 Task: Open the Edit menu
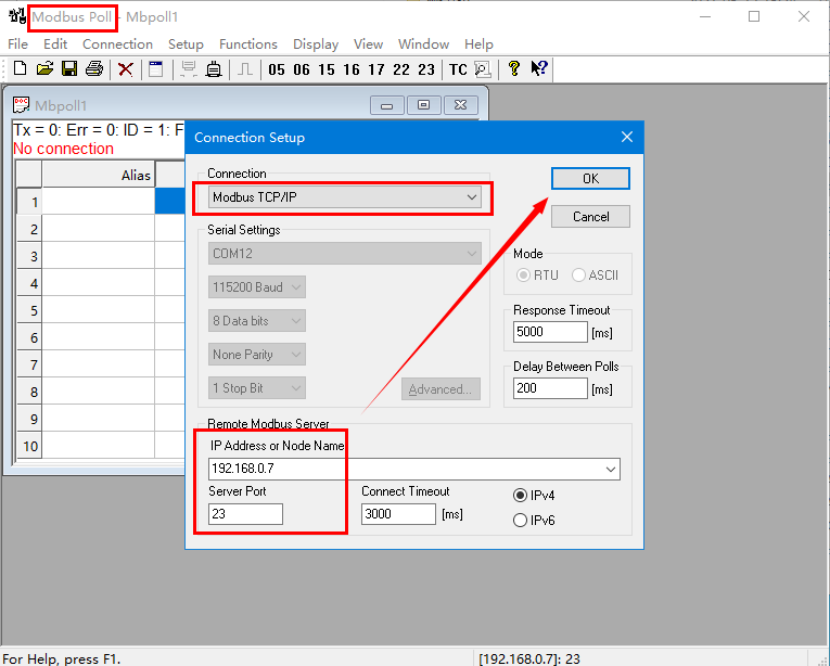coord(55,44)
